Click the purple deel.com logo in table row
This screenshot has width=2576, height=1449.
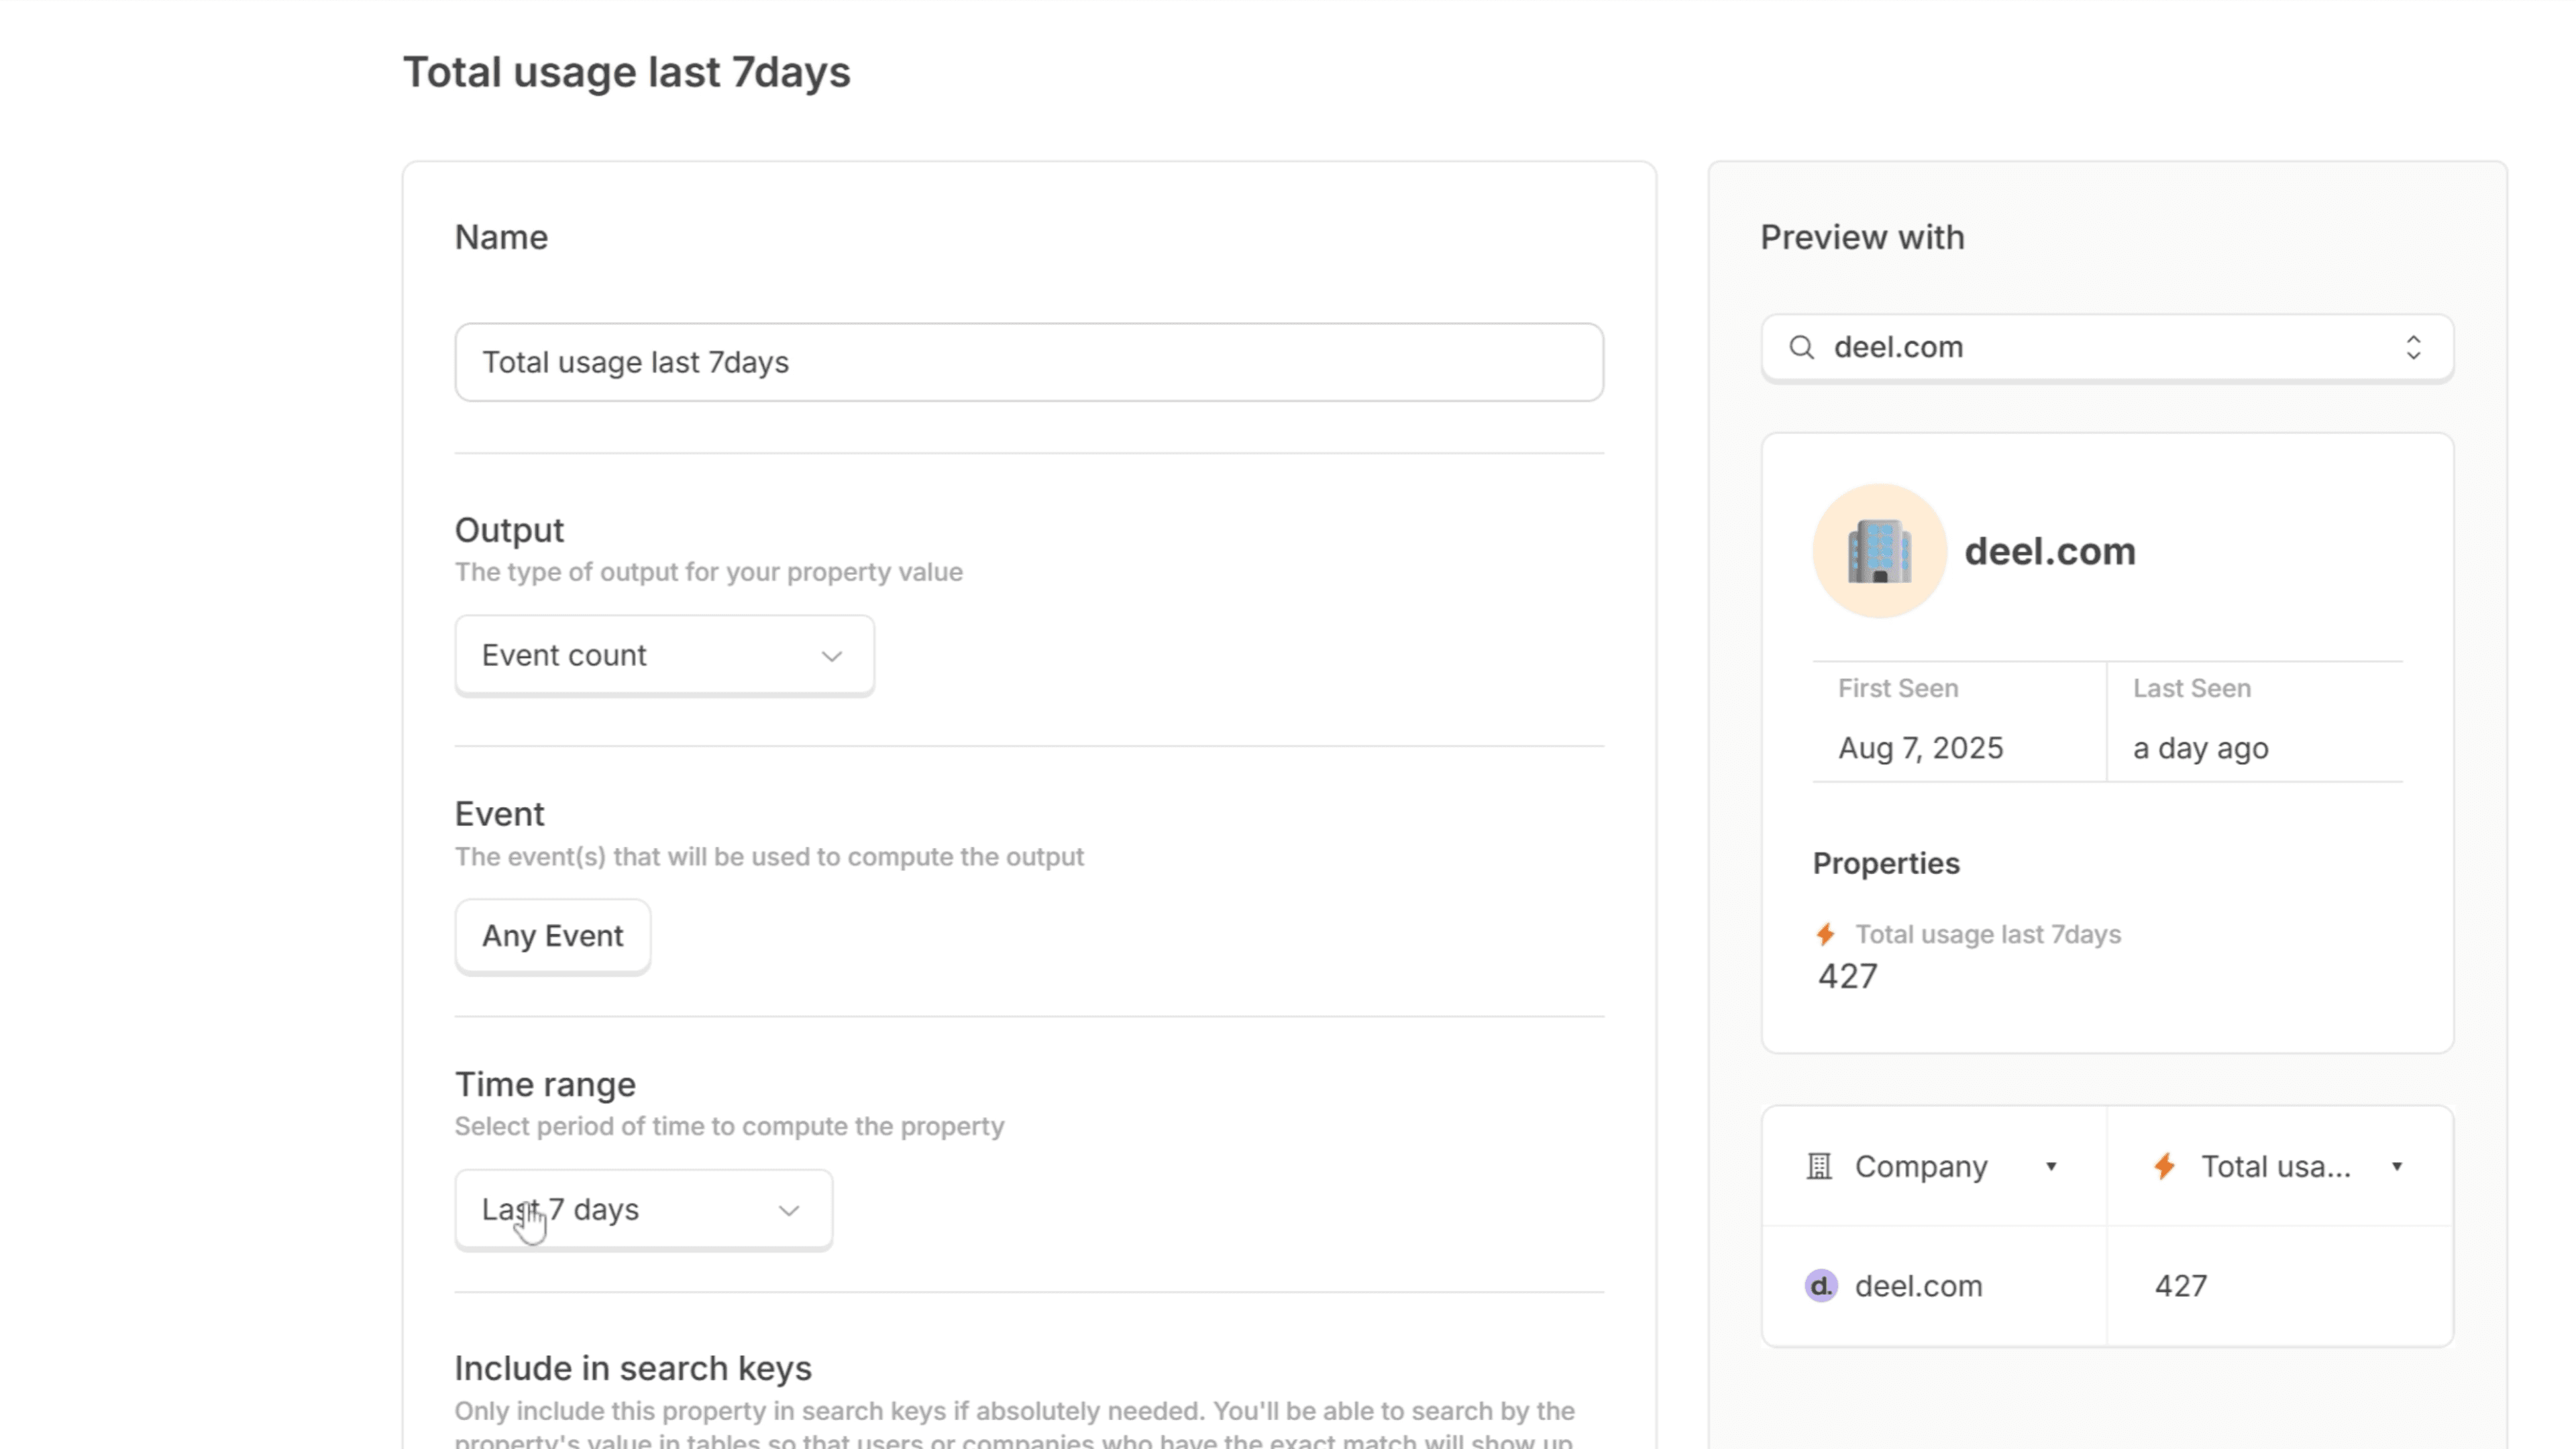tap(1821, 1285)
